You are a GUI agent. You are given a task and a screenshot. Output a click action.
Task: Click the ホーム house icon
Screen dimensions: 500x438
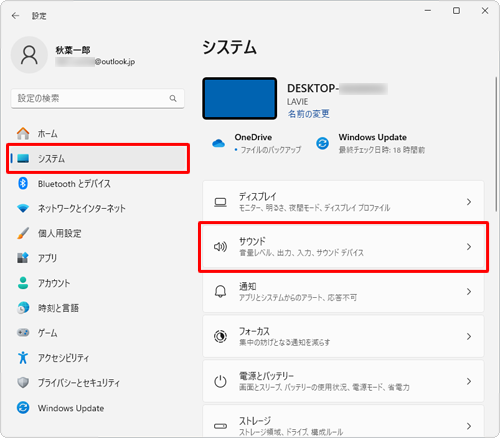point(23,133)
